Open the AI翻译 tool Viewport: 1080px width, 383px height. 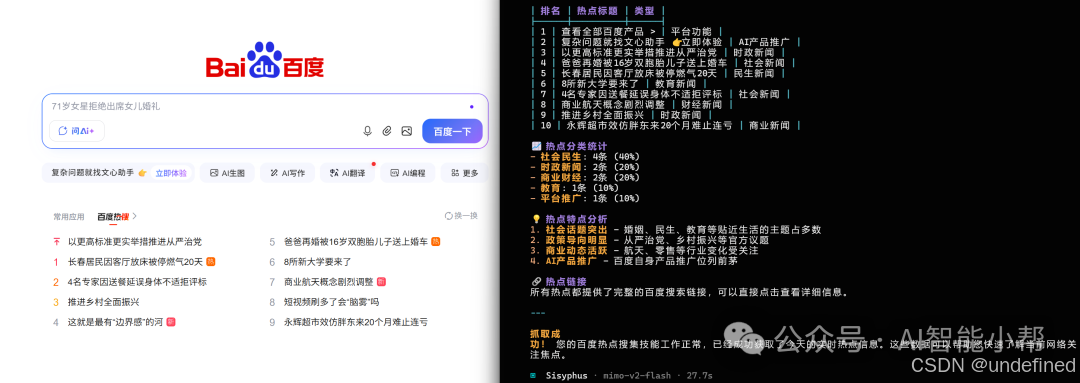tap(347, 173)
